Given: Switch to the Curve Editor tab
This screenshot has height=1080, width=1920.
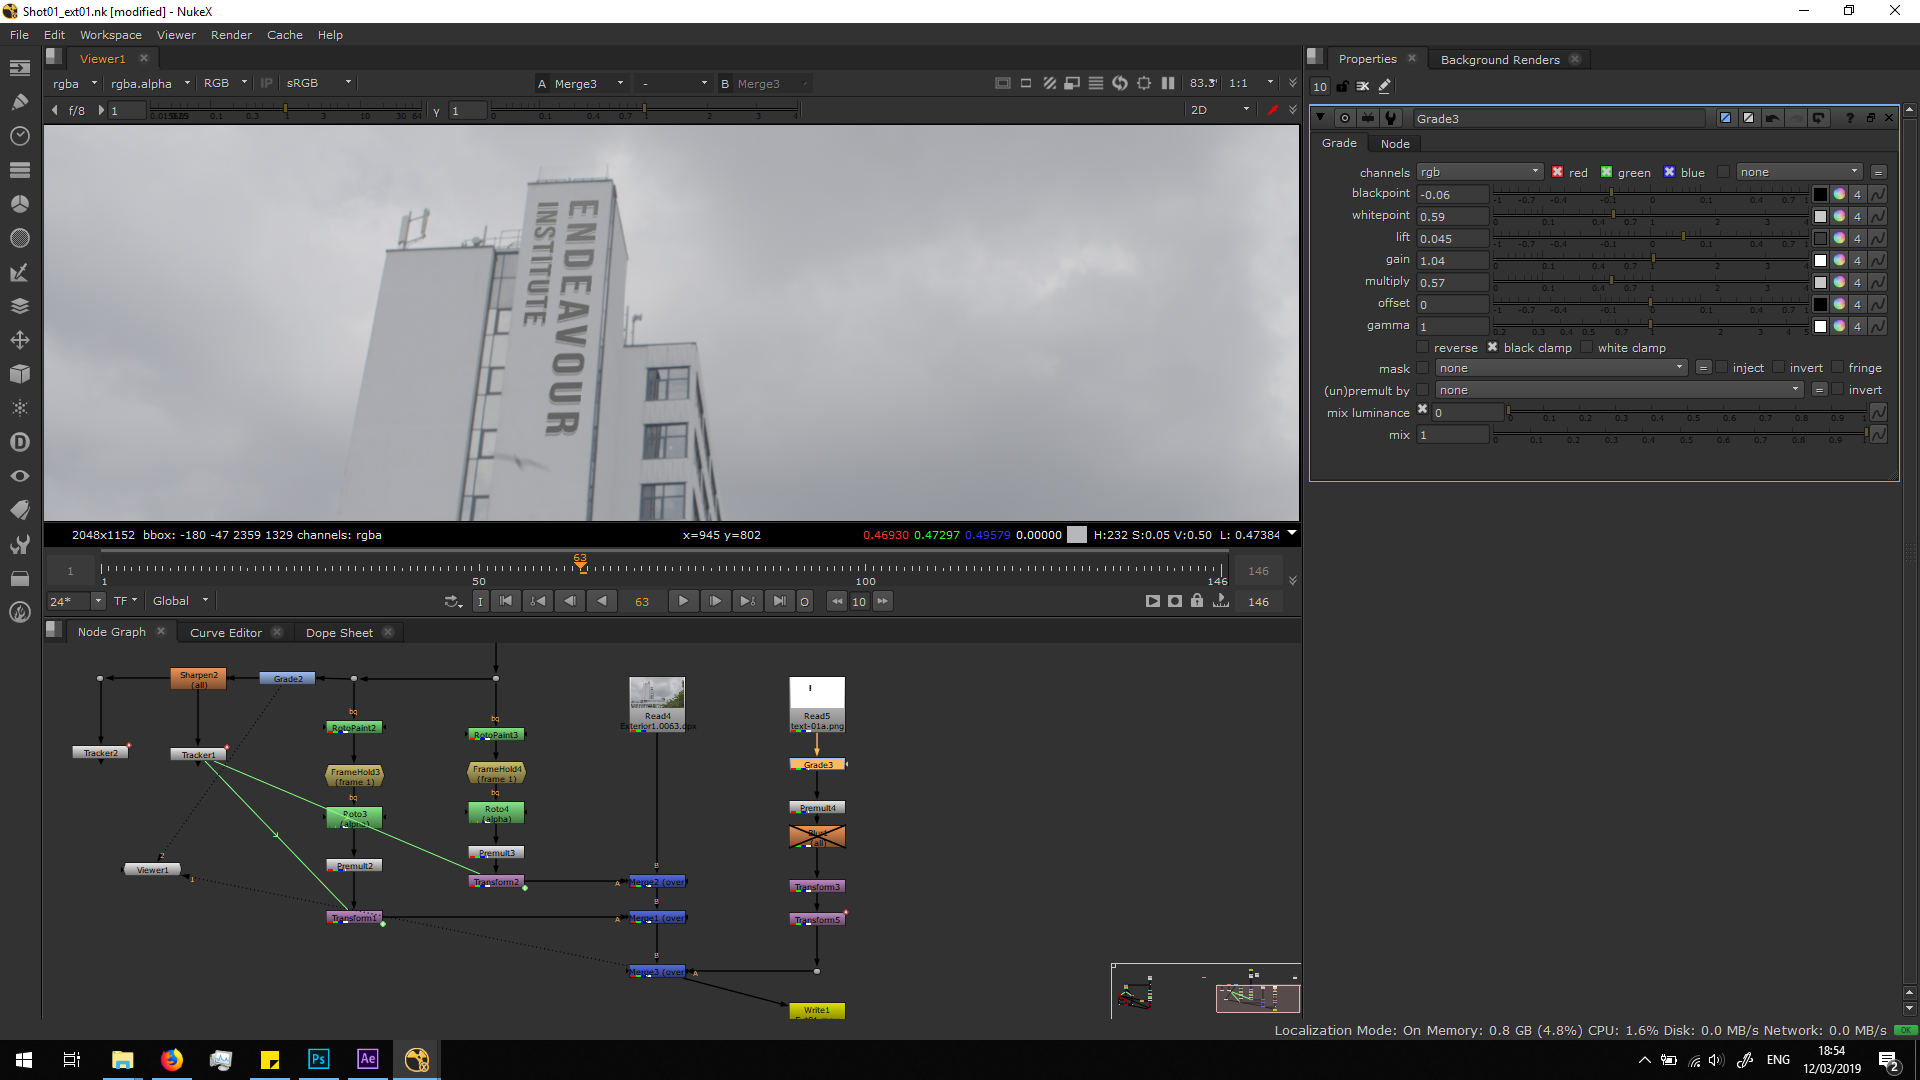Looking at the screenshot, I should [226, 632].
